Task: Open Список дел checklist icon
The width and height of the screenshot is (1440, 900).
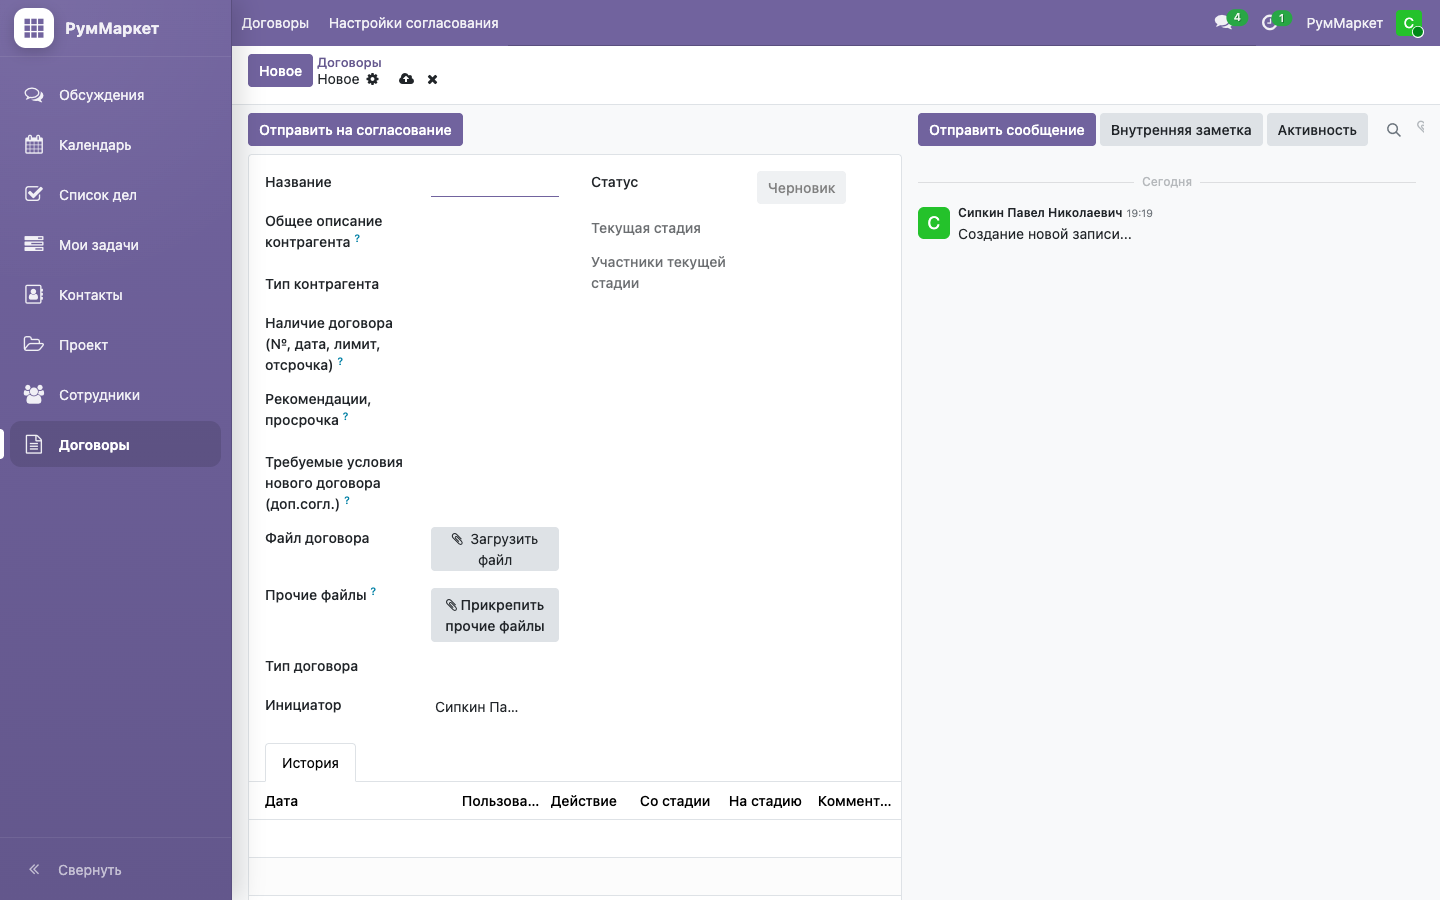Action: click(x=34, y=194)
